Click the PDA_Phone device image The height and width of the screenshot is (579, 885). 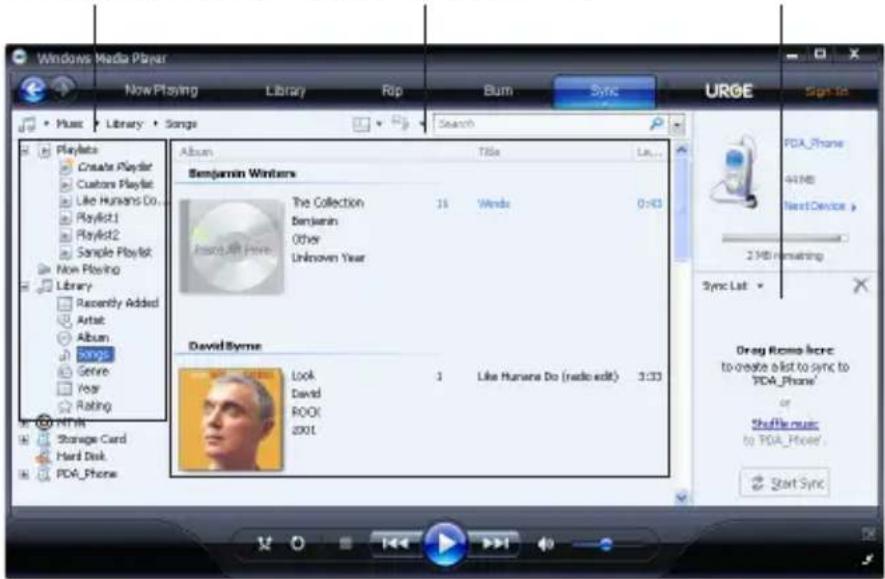[734, 171]
